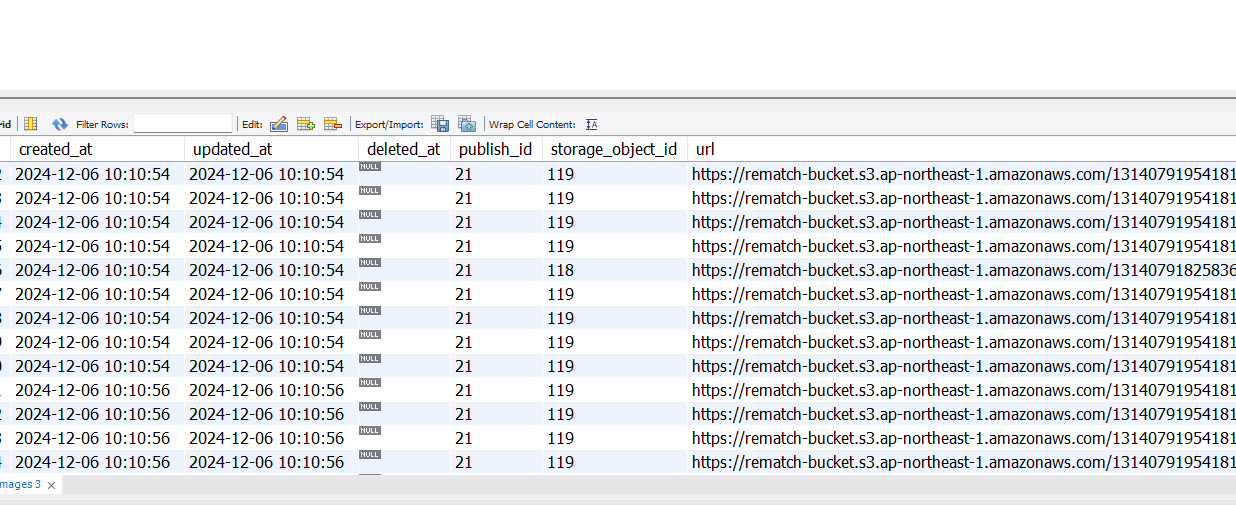Click into the Filter Rows field

pyautogui.click(x=182, y=124)
